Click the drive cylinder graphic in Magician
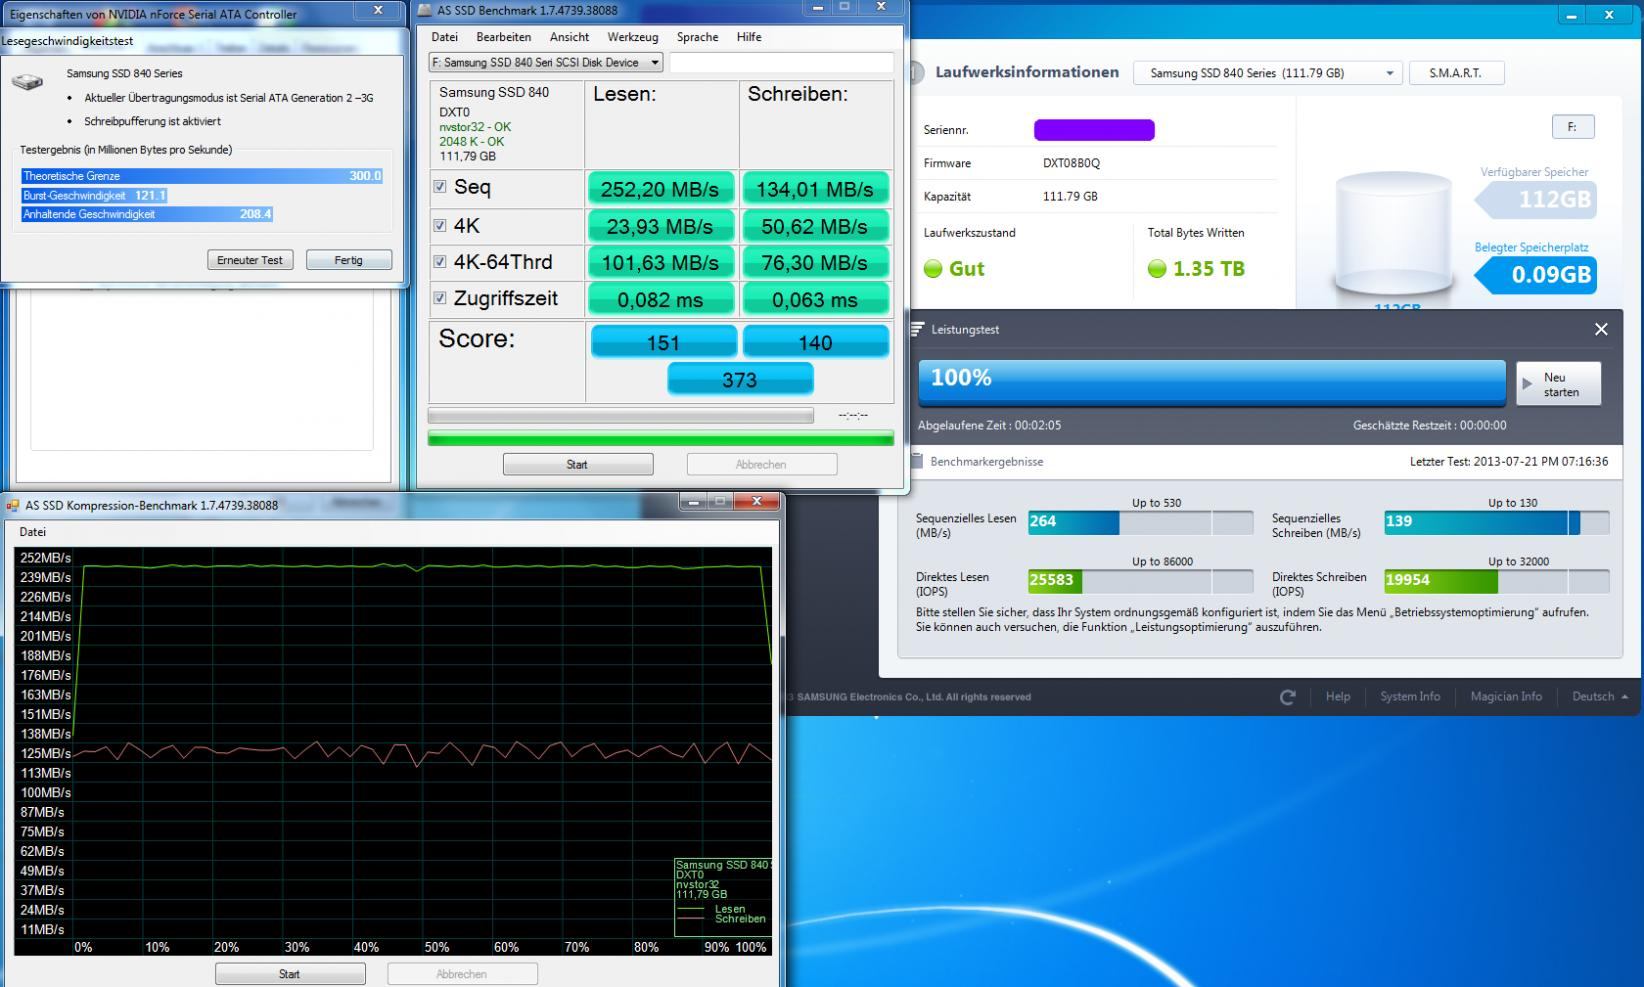Viewport: 1644px width, 987px height. [1393, 235]
